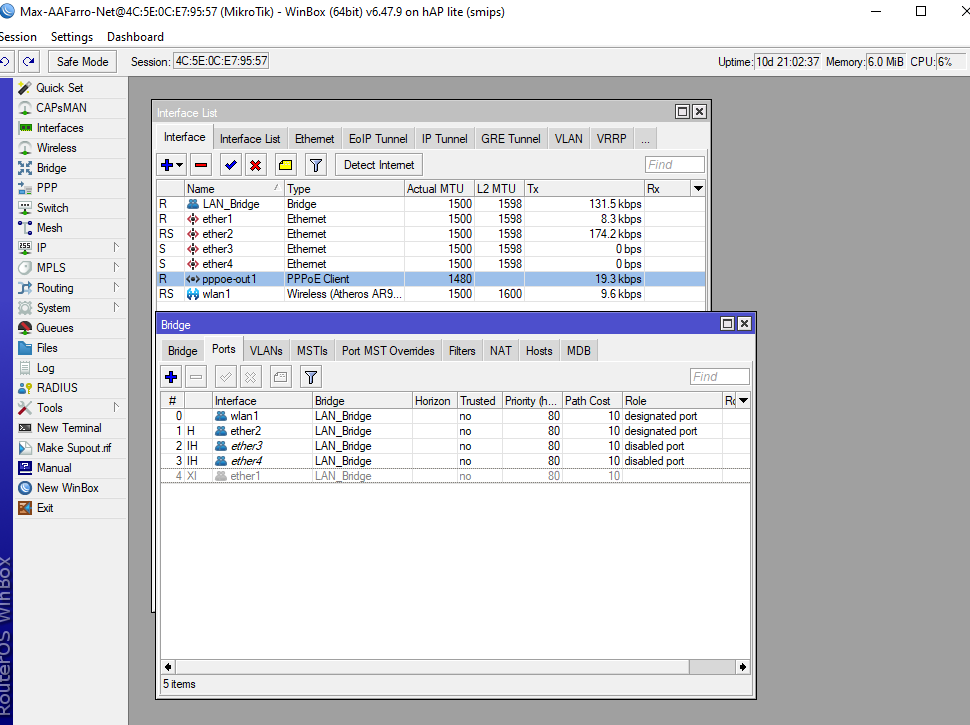Screen dimensions: 970x725
Task: Open the add interface dropdown arrow
Action: (x=180, y=165)
